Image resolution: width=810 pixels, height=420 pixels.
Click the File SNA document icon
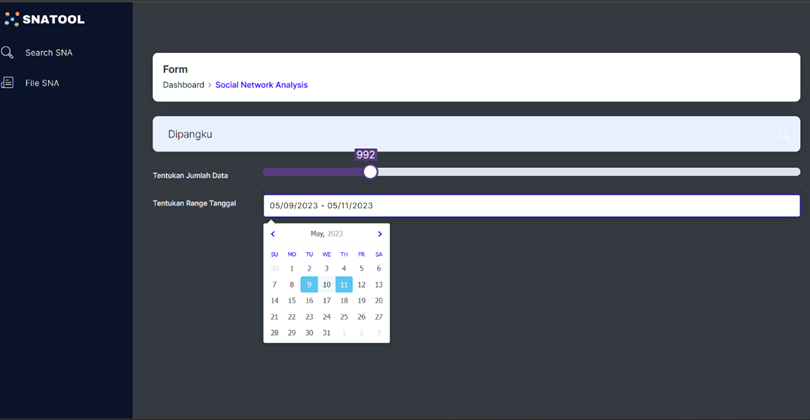pos(8,83)
